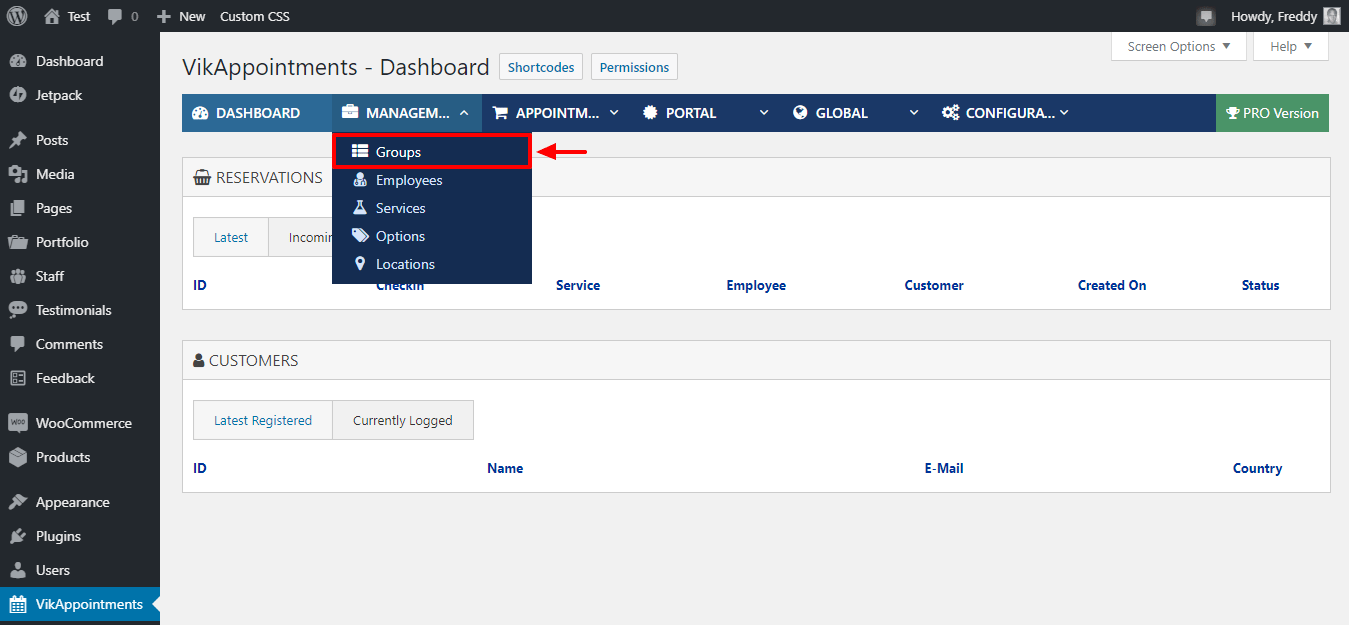Viewport: 1349px width, 625px height.
Task: Click the E-Mail column header
Action: 944,468
